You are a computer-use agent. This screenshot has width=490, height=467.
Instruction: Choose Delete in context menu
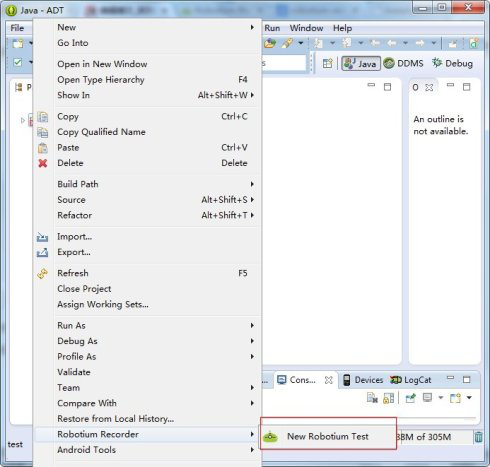click(x=147, y=163)
